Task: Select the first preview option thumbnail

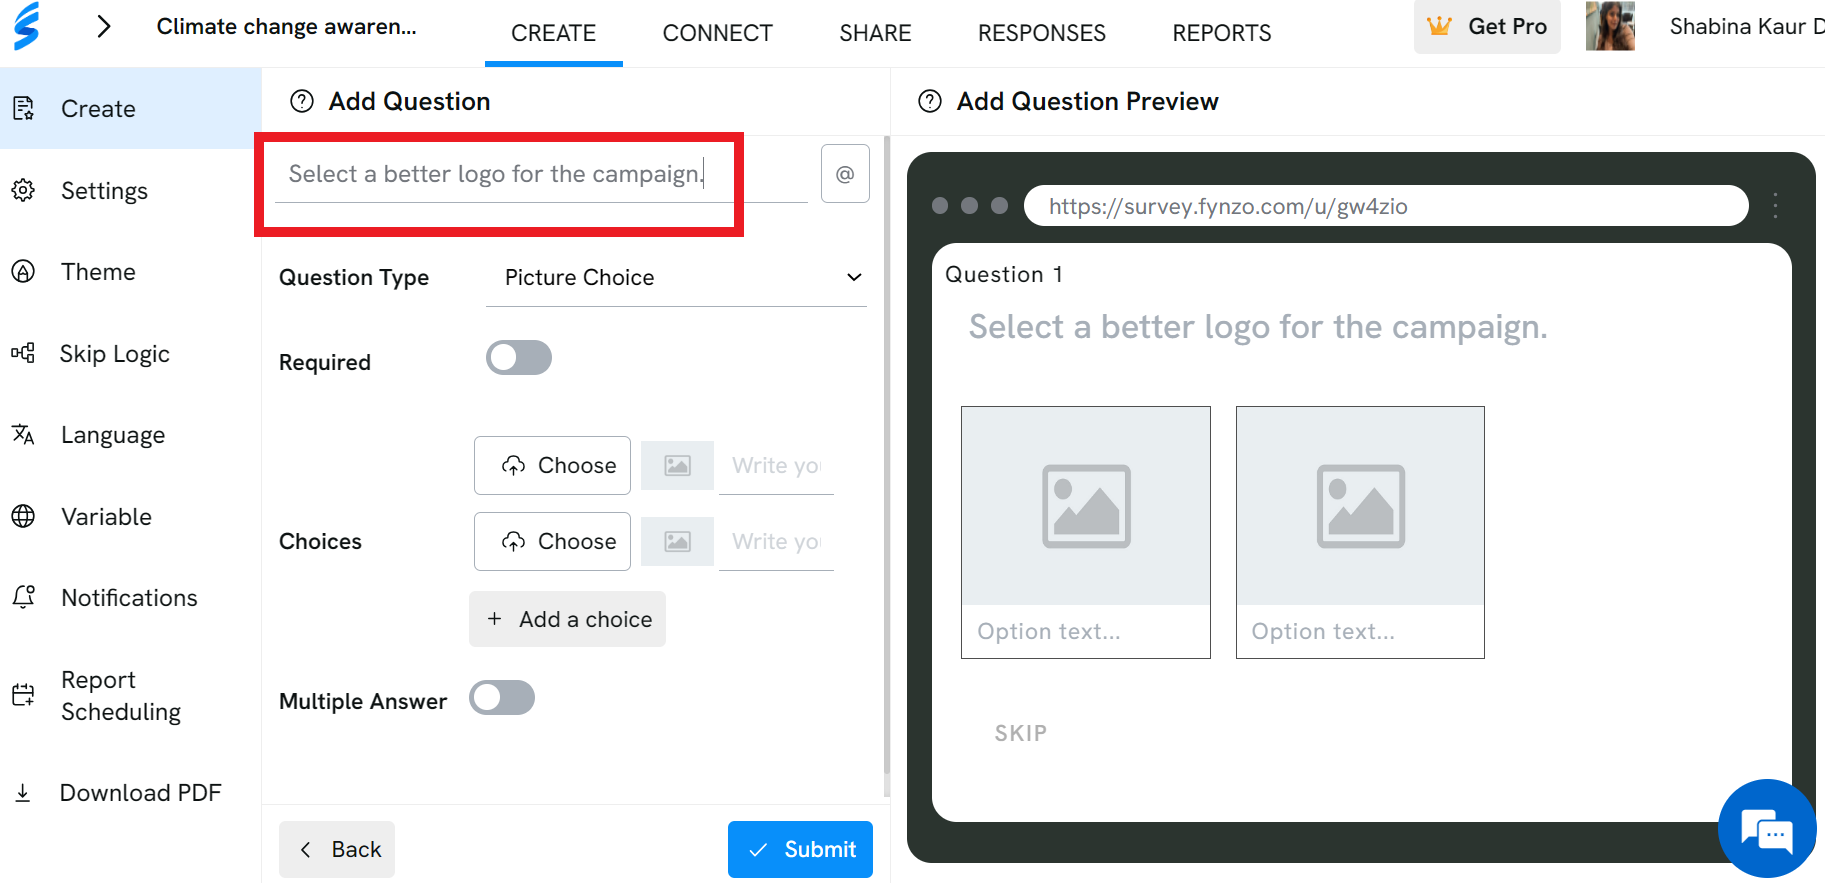Action: [x=1086, y=532]
